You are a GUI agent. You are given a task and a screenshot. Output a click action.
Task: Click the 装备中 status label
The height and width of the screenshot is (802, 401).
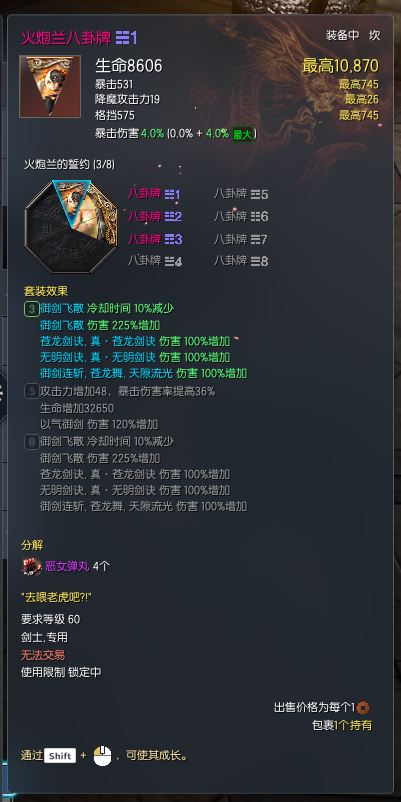[x=343, y=35]
